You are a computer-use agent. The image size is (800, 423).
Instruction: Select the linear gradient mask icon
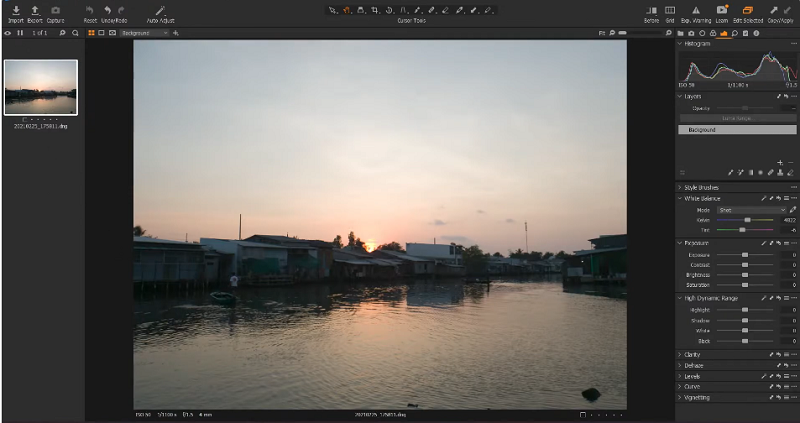(x=751, y=173)
